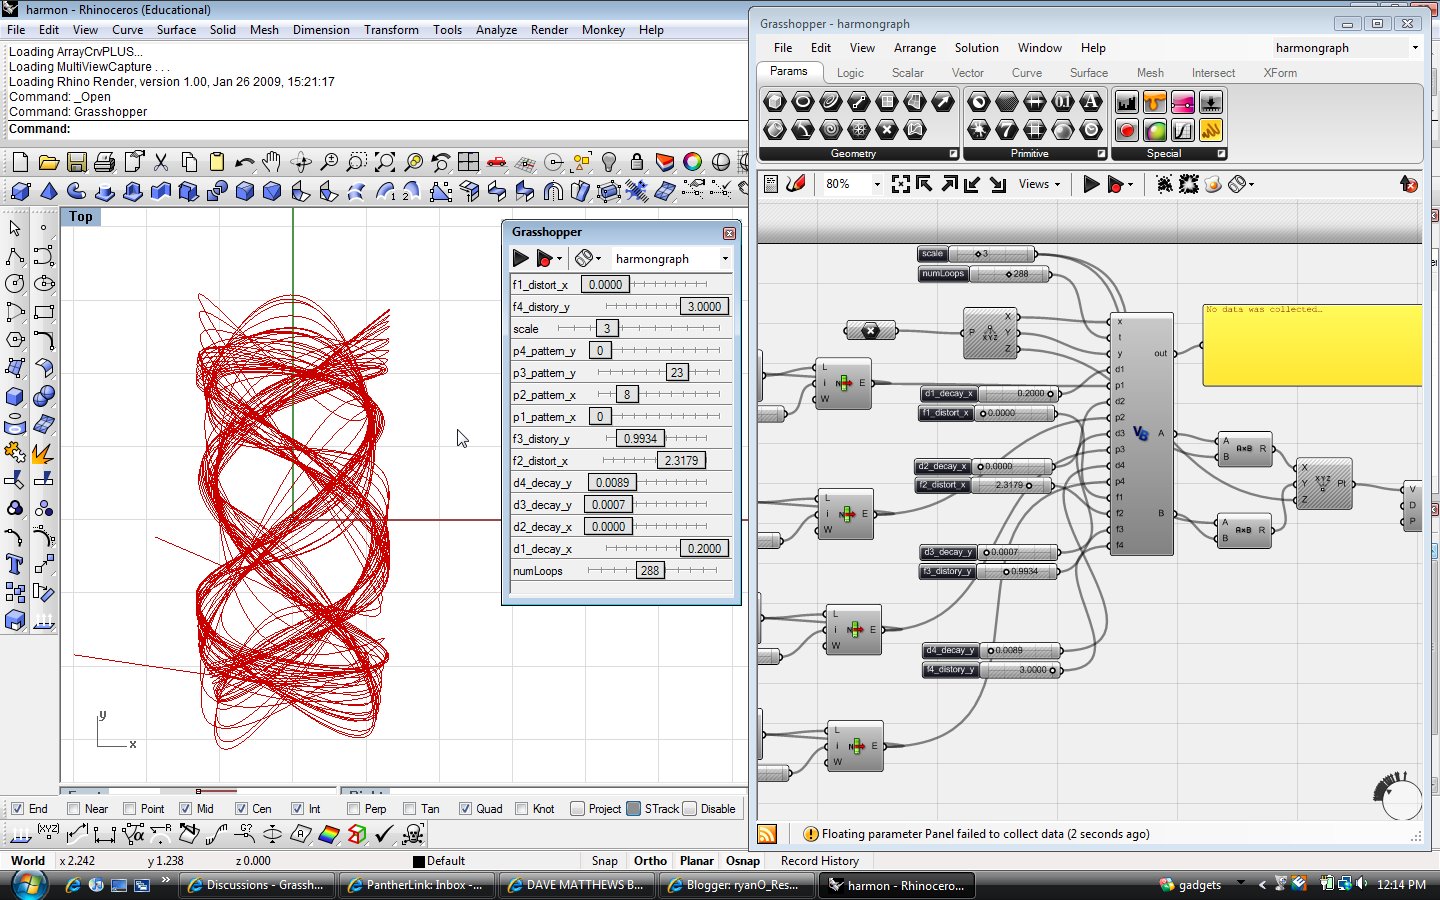Click the scale slider handle showing 3
1440x900 pixels.
click(x=607, y=329)
